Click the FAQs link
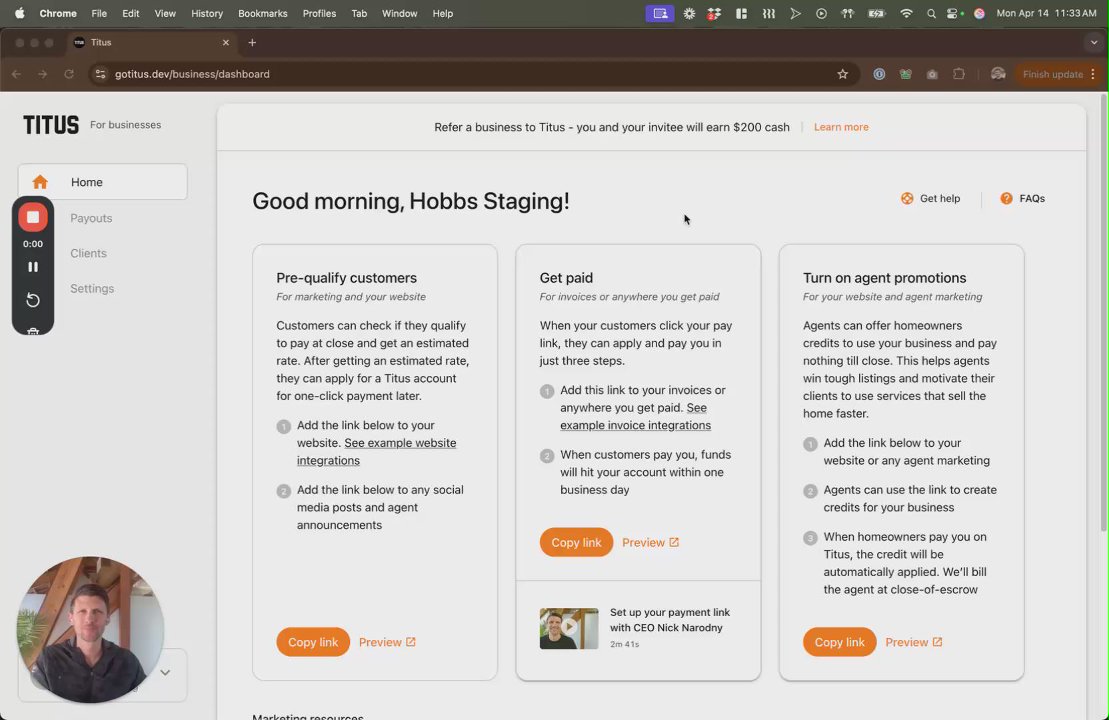This screenshot has width=1109, height=720. click(x=1022, y=198)
